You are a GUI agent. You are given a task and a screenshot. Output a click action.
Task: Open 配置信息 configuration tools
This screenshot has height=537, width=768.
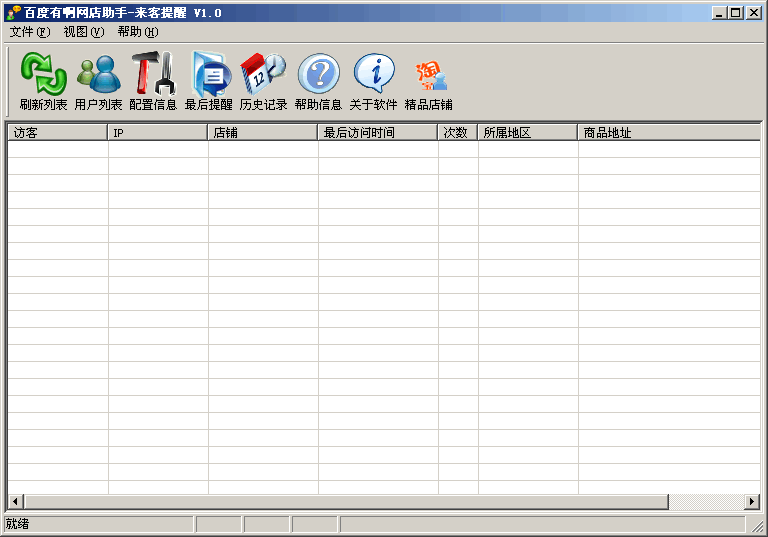click(153, 81)
